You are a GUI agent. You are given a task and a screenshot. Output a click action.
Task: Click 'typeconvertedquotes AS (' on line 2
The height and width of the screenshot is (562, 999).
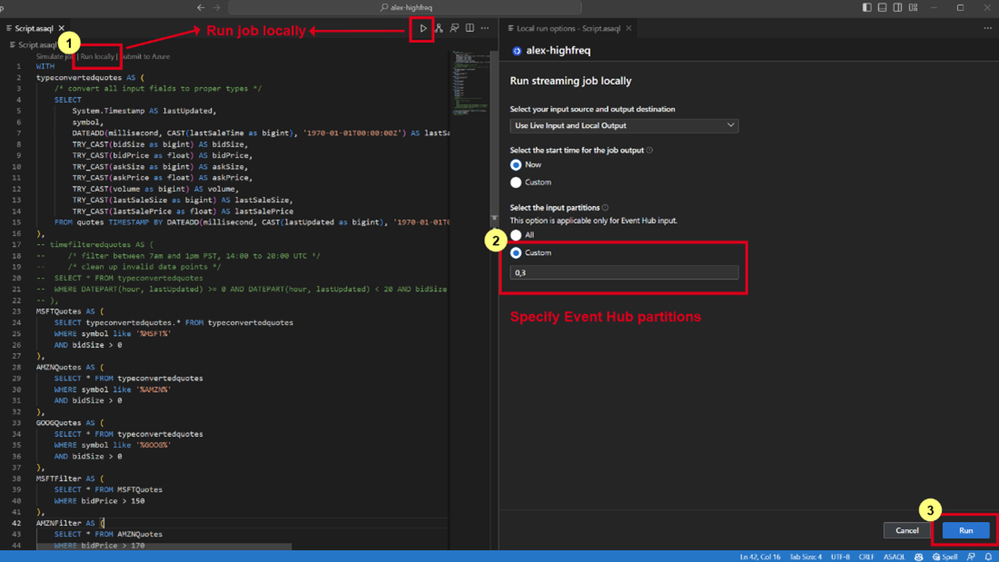click(x=90, y=78)
